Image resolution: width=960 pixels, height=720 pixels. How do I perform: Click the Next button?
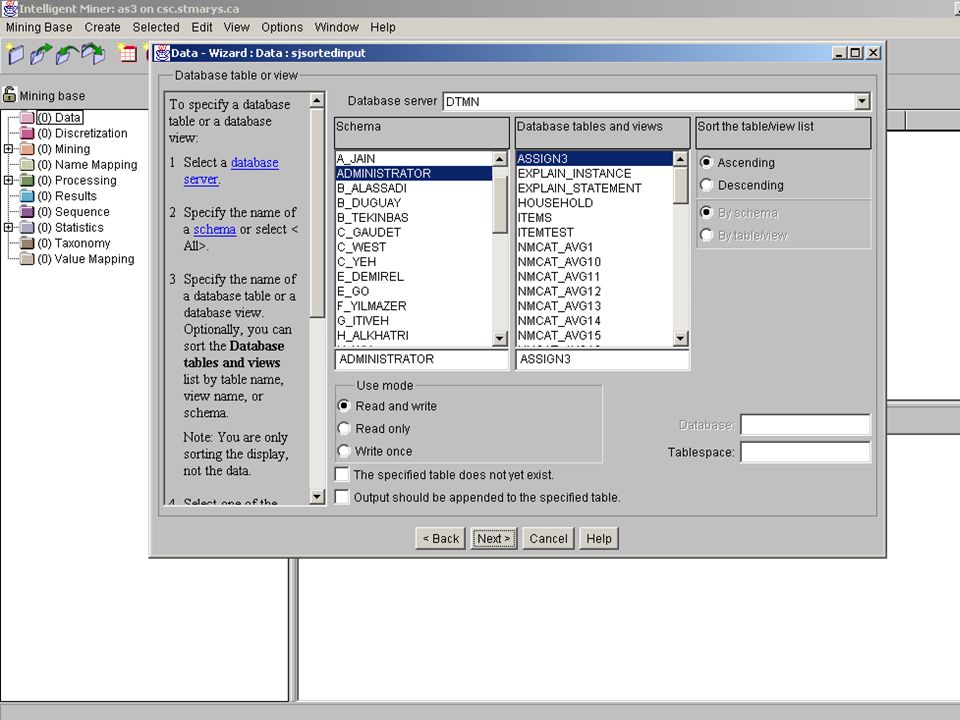tap(493, 539)
